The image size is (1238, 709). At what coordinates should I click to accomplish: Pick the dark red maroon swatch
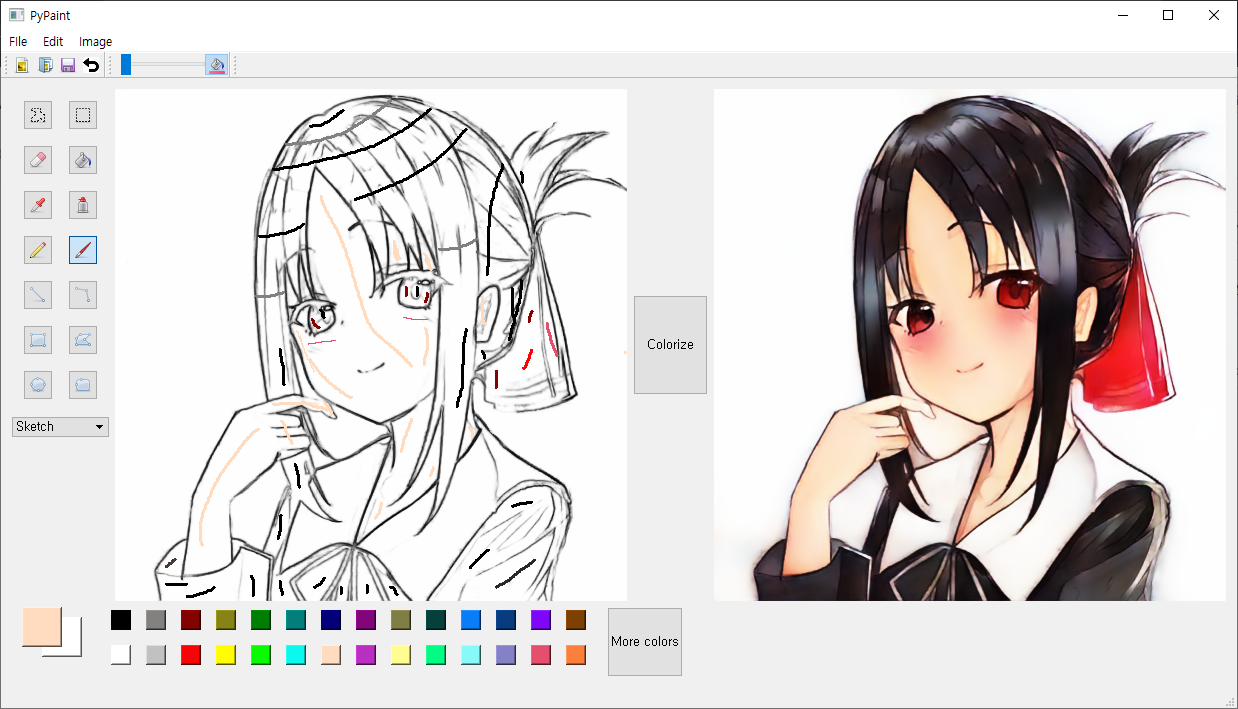(191, 620)
